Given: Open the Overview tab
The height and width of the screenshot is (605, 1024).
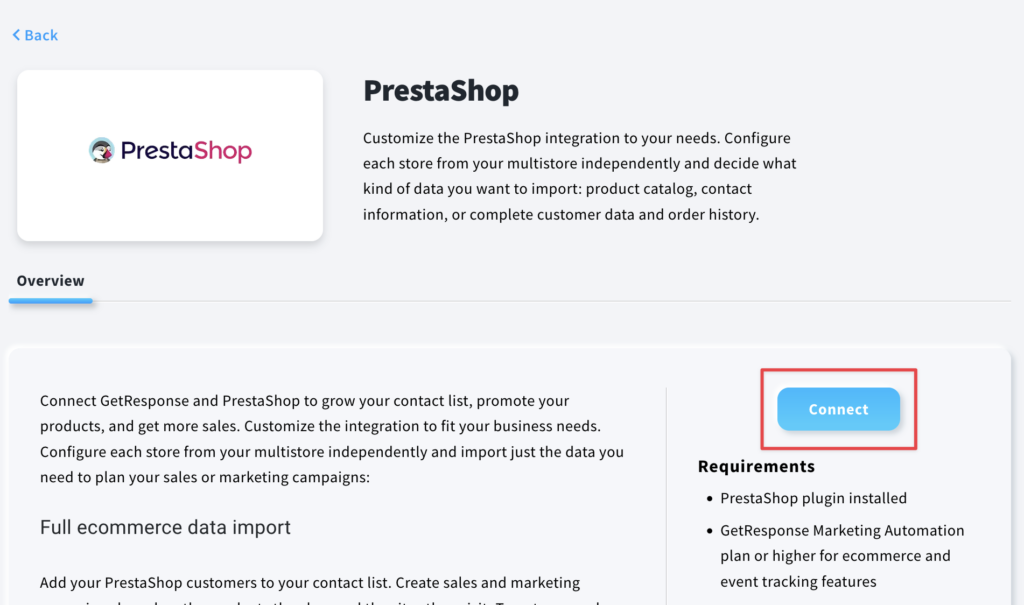Looking at the screenshot, I should click(x=50, y=281).
